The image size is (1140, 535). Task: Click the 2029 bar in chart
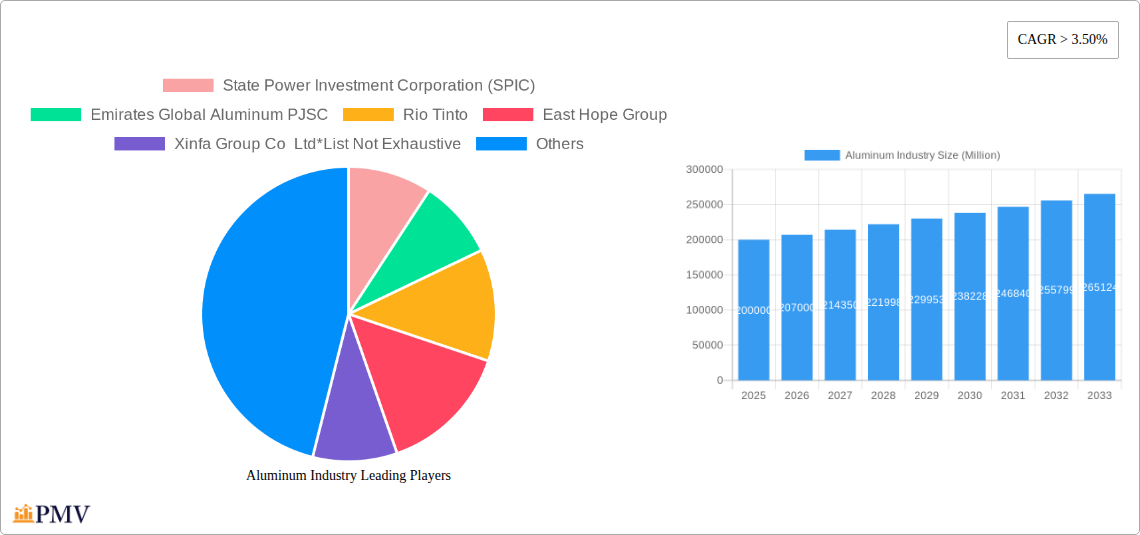point(926,299)
